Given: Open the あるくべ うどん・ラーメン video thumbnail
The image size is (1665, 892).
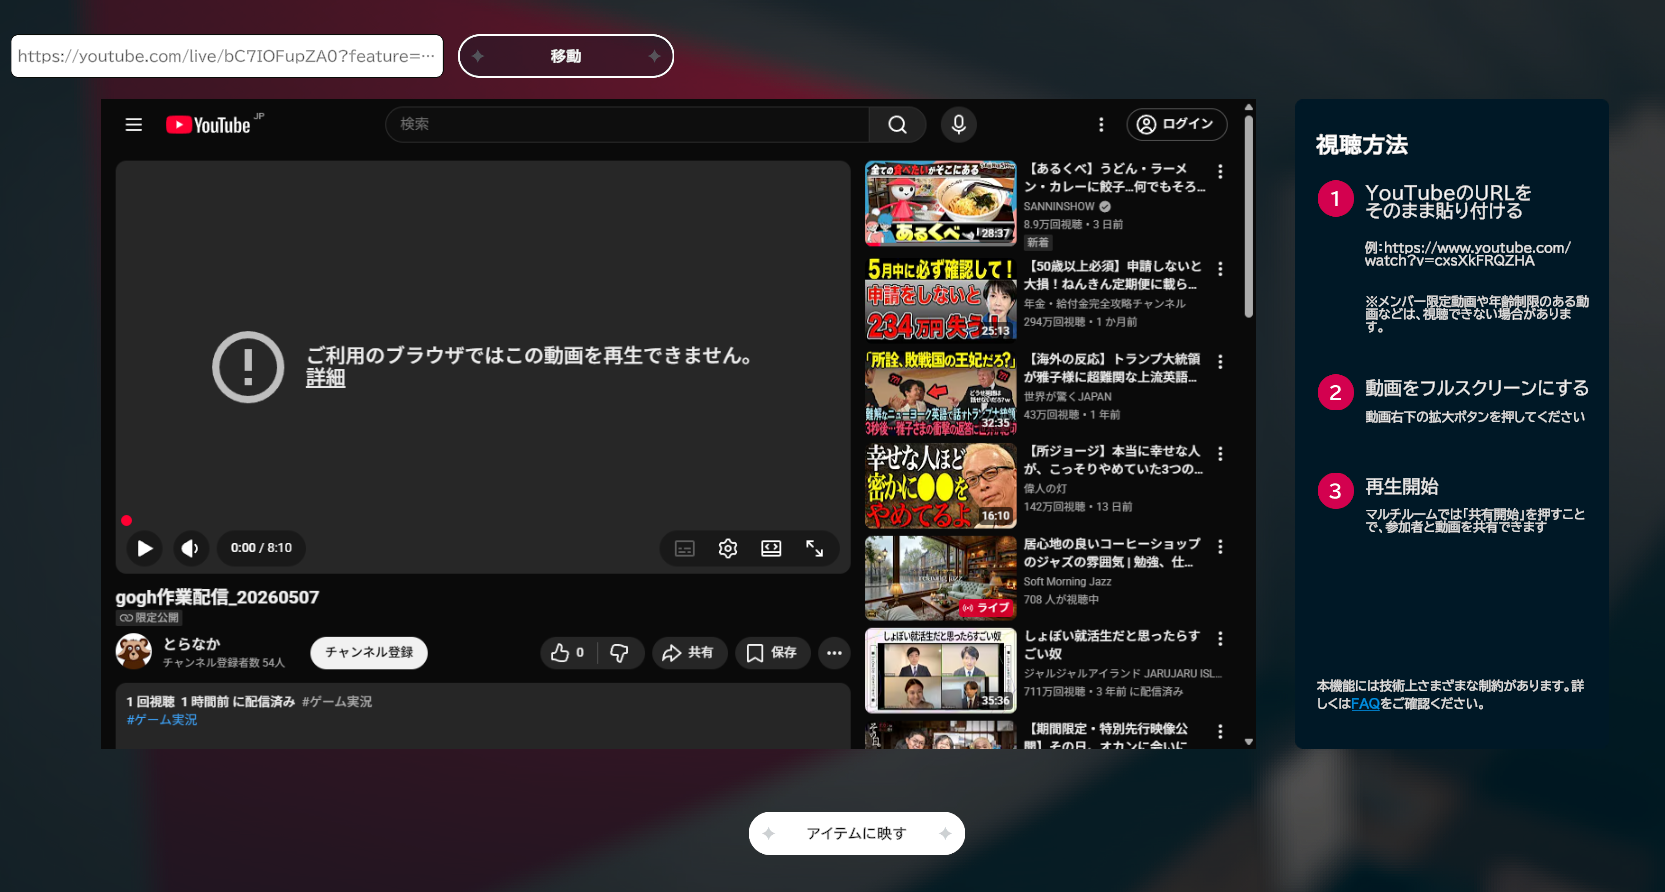Looking at the screenshot, I should tap(940, 203).
